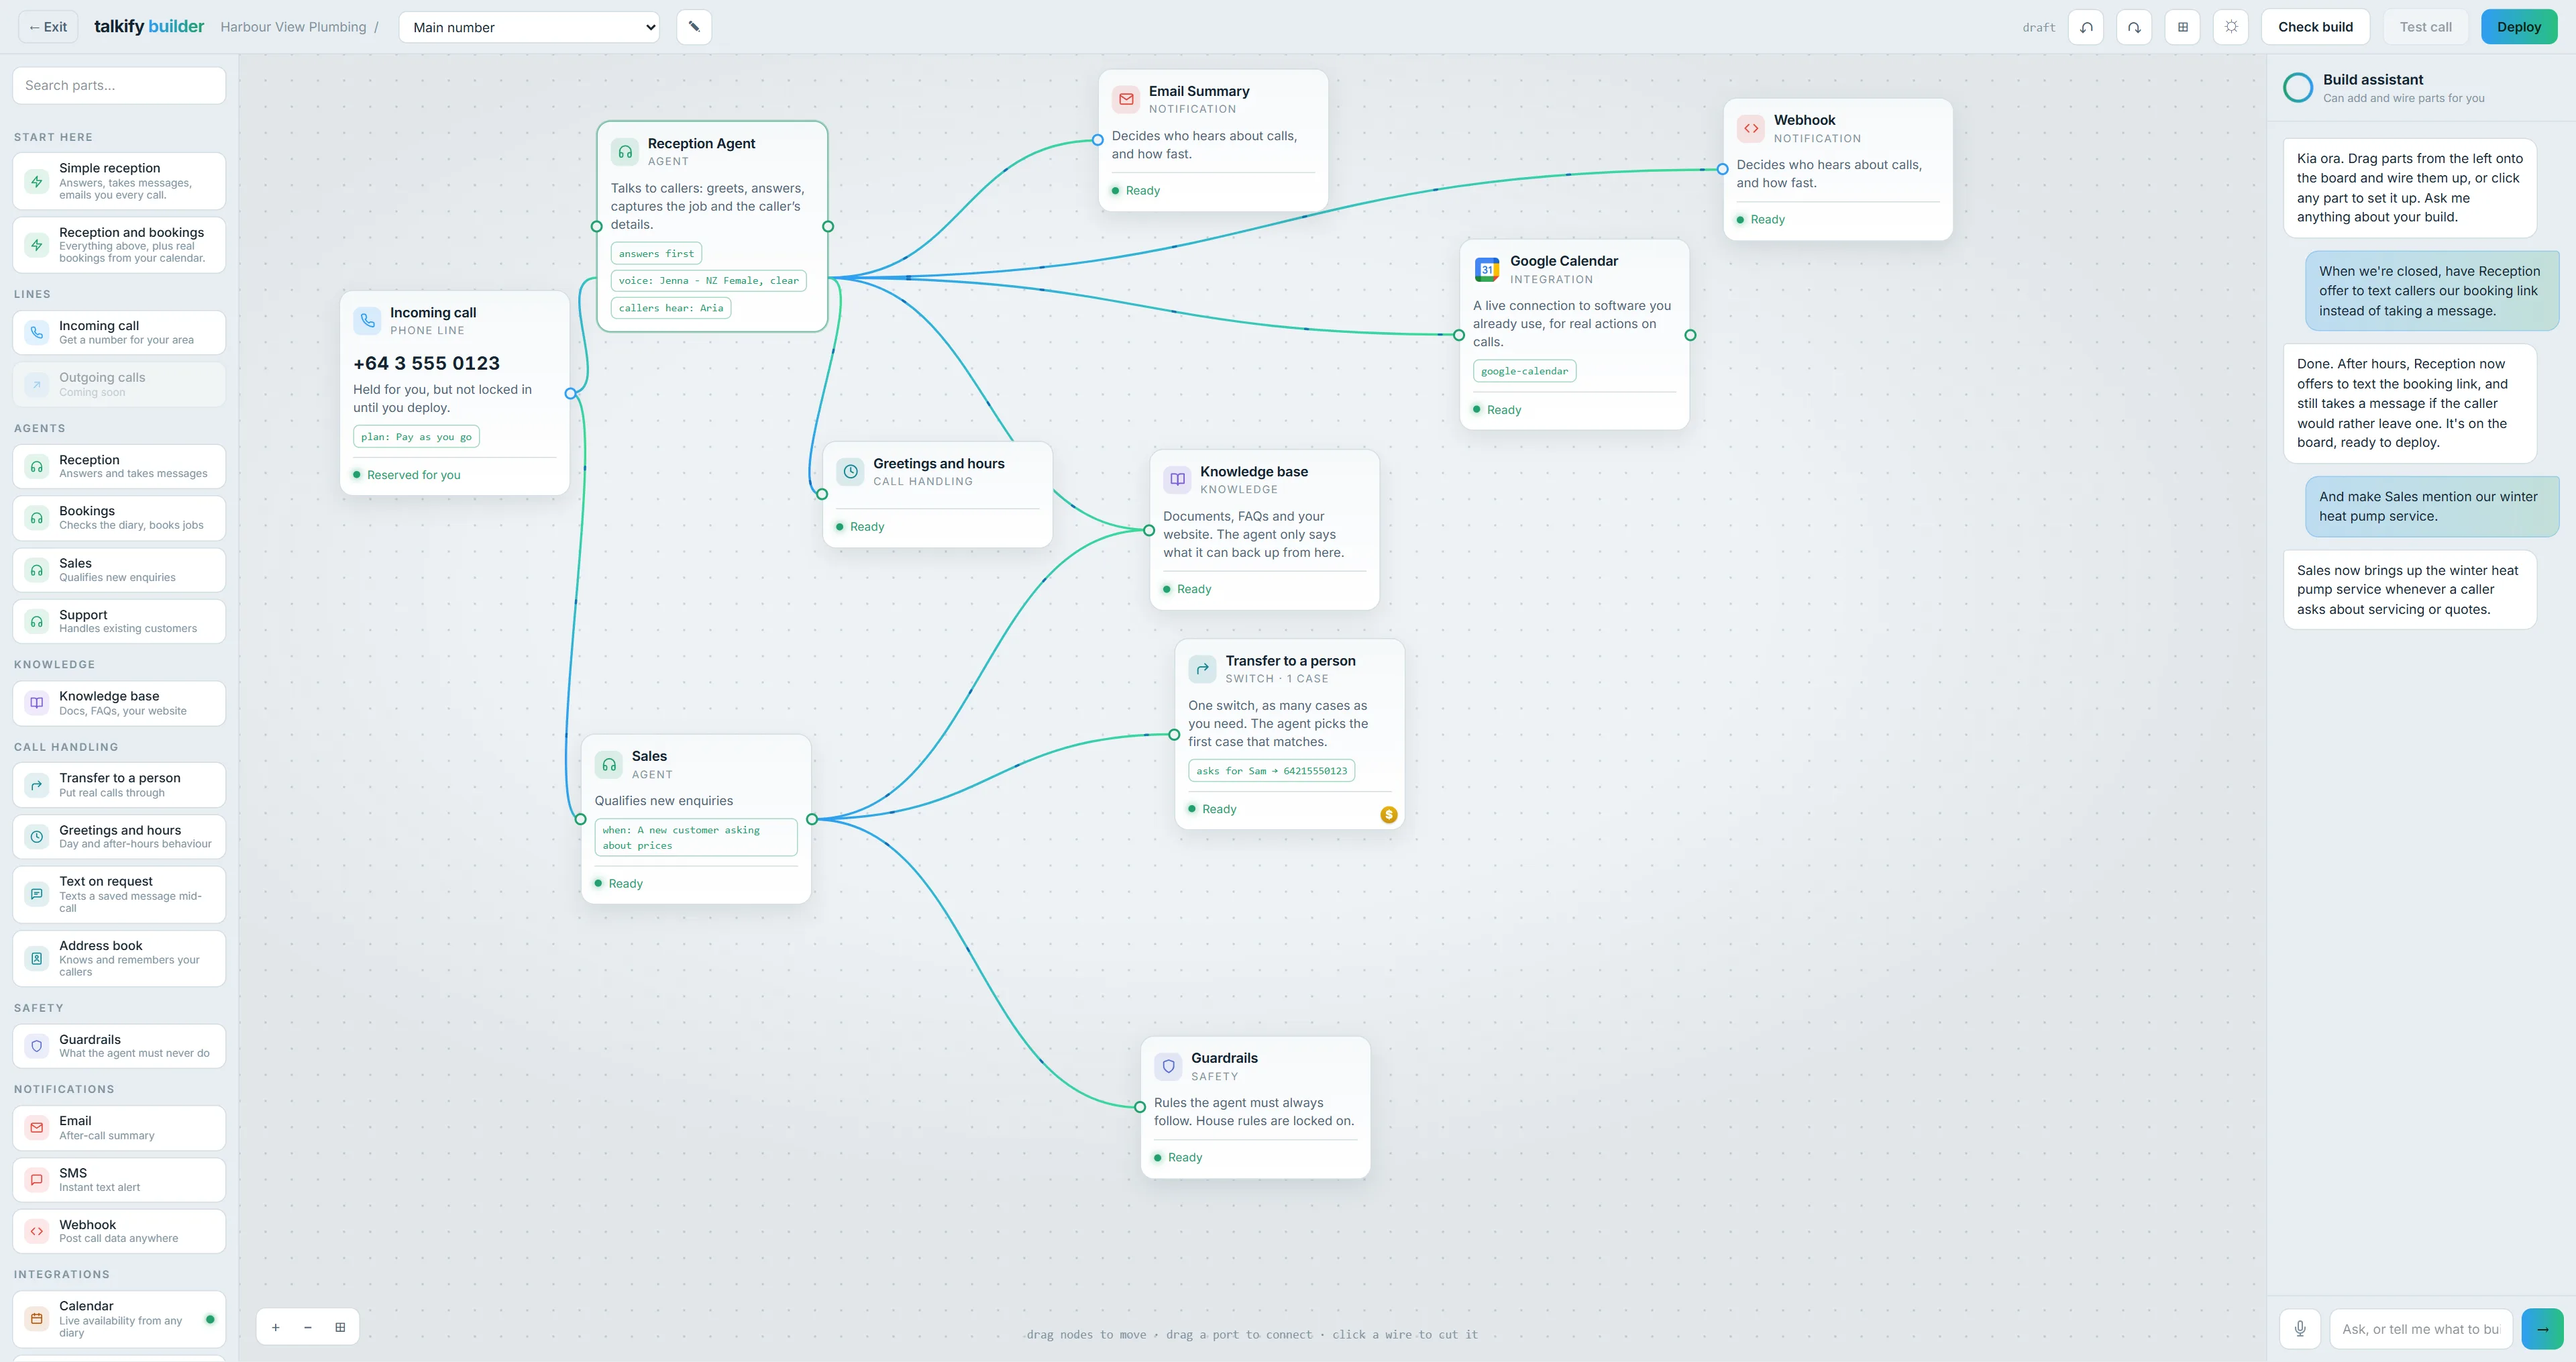The image size is (2576, 1362).
Task: Click the 'answers first' tag on Reception Agent
Action: click(x=656, y=253)
